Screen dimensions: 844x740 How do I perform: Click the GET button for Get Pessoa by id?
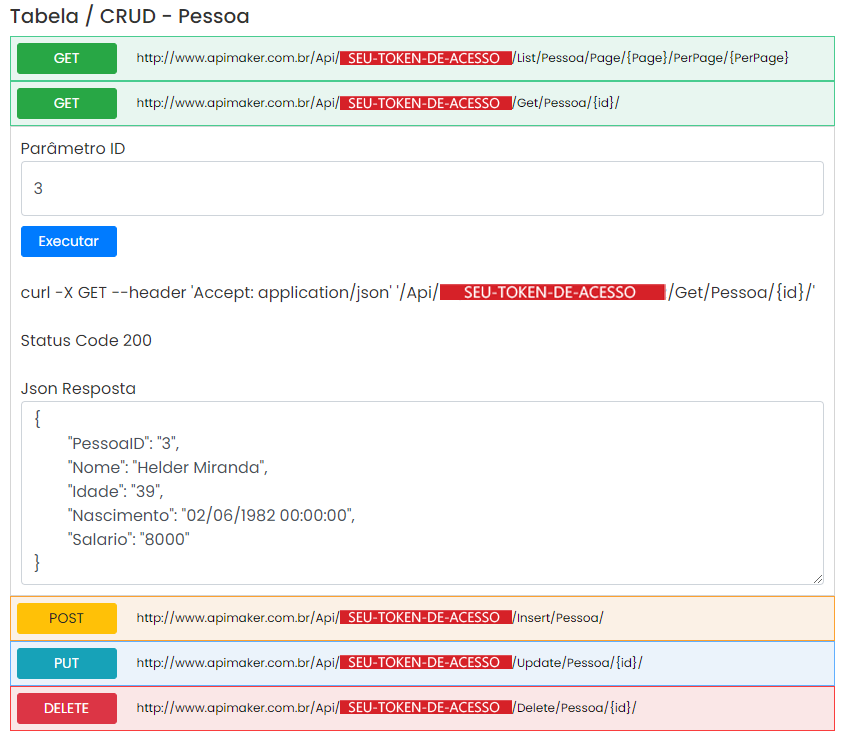coord(67,103)
